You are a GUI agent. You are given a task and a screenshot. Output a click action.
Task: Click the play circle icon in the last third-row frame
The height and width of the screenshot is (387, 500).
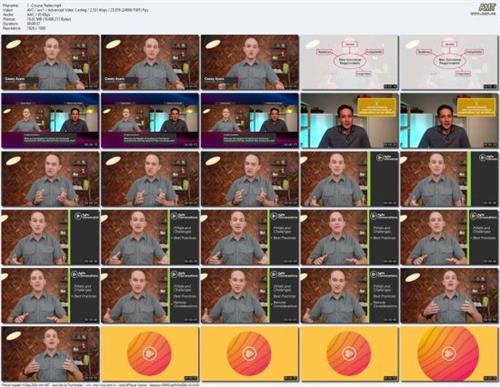(x=482, y=158)
